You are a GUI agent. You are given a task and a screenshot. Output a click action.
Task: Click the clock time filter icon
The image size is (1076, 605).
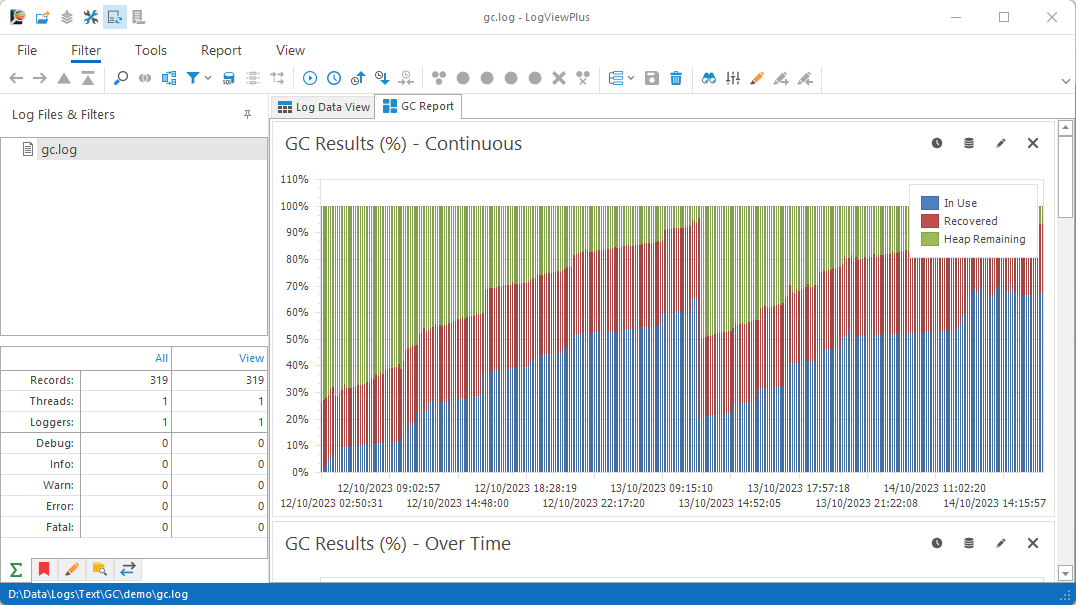point(334,78)
